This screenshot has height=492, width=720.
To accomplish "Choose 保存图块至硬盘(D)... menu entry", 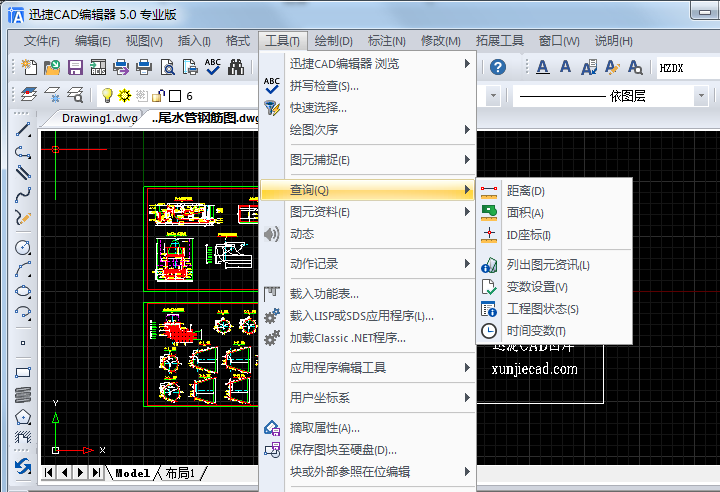I will click(x=367, y=450).
